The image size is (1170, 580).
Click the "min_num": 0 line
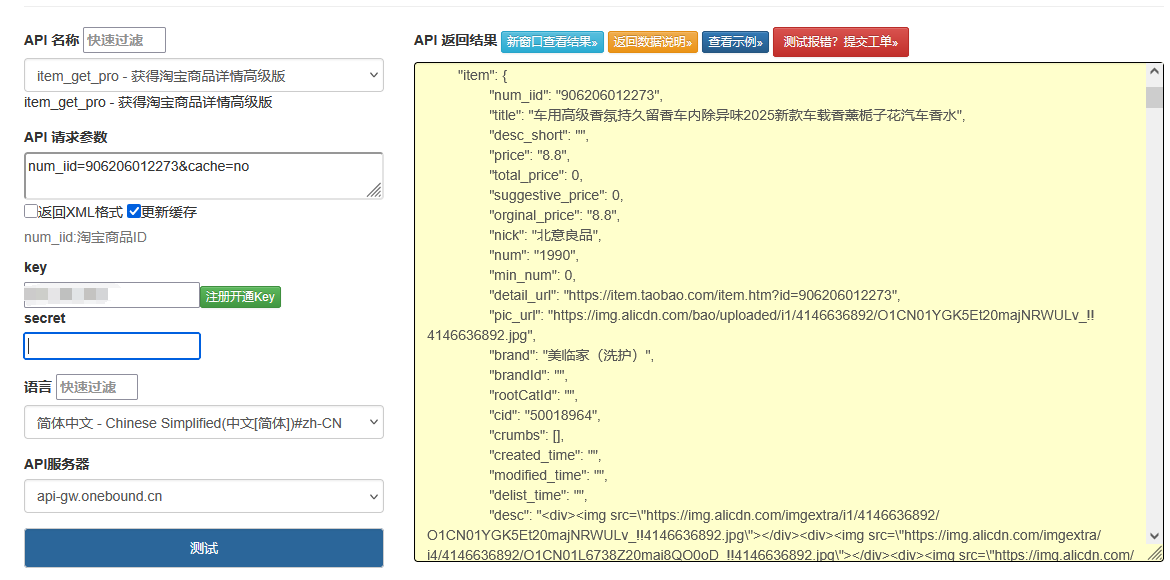532,275
